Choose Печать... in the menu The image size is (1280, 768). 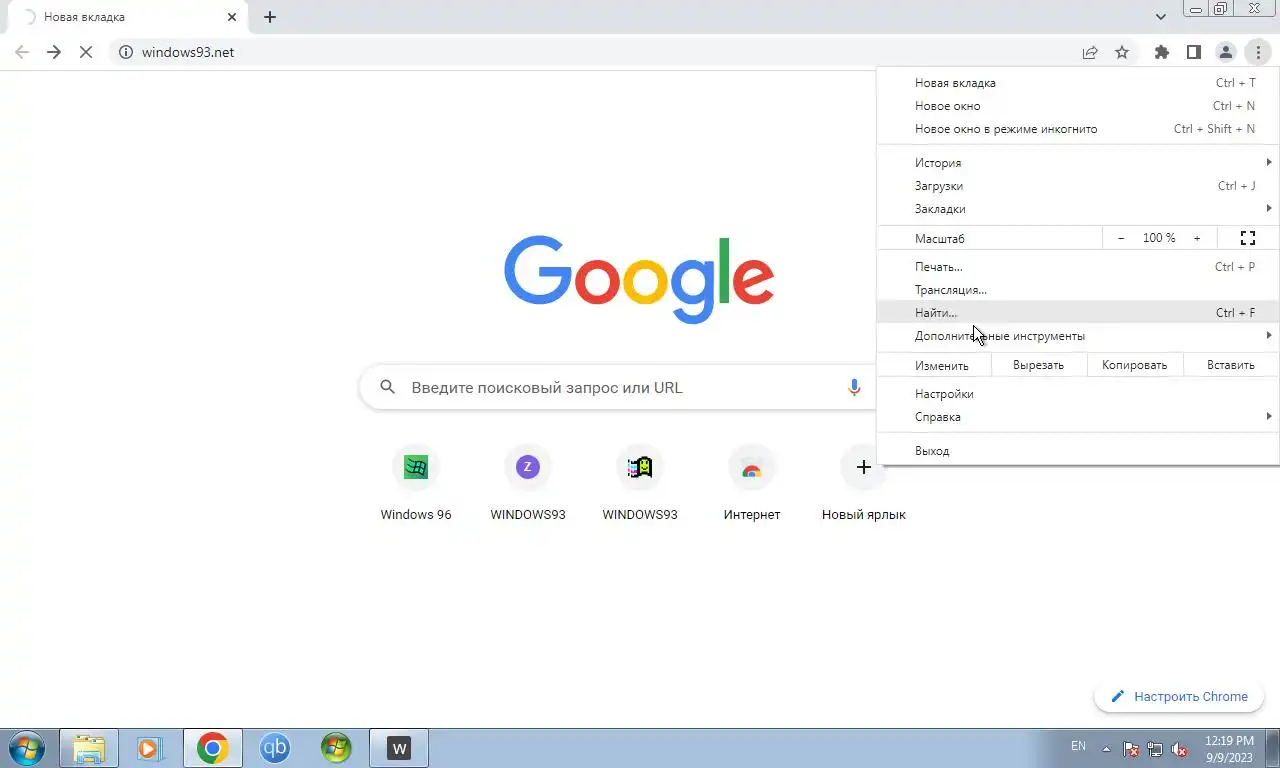[x=1078, y=267]
